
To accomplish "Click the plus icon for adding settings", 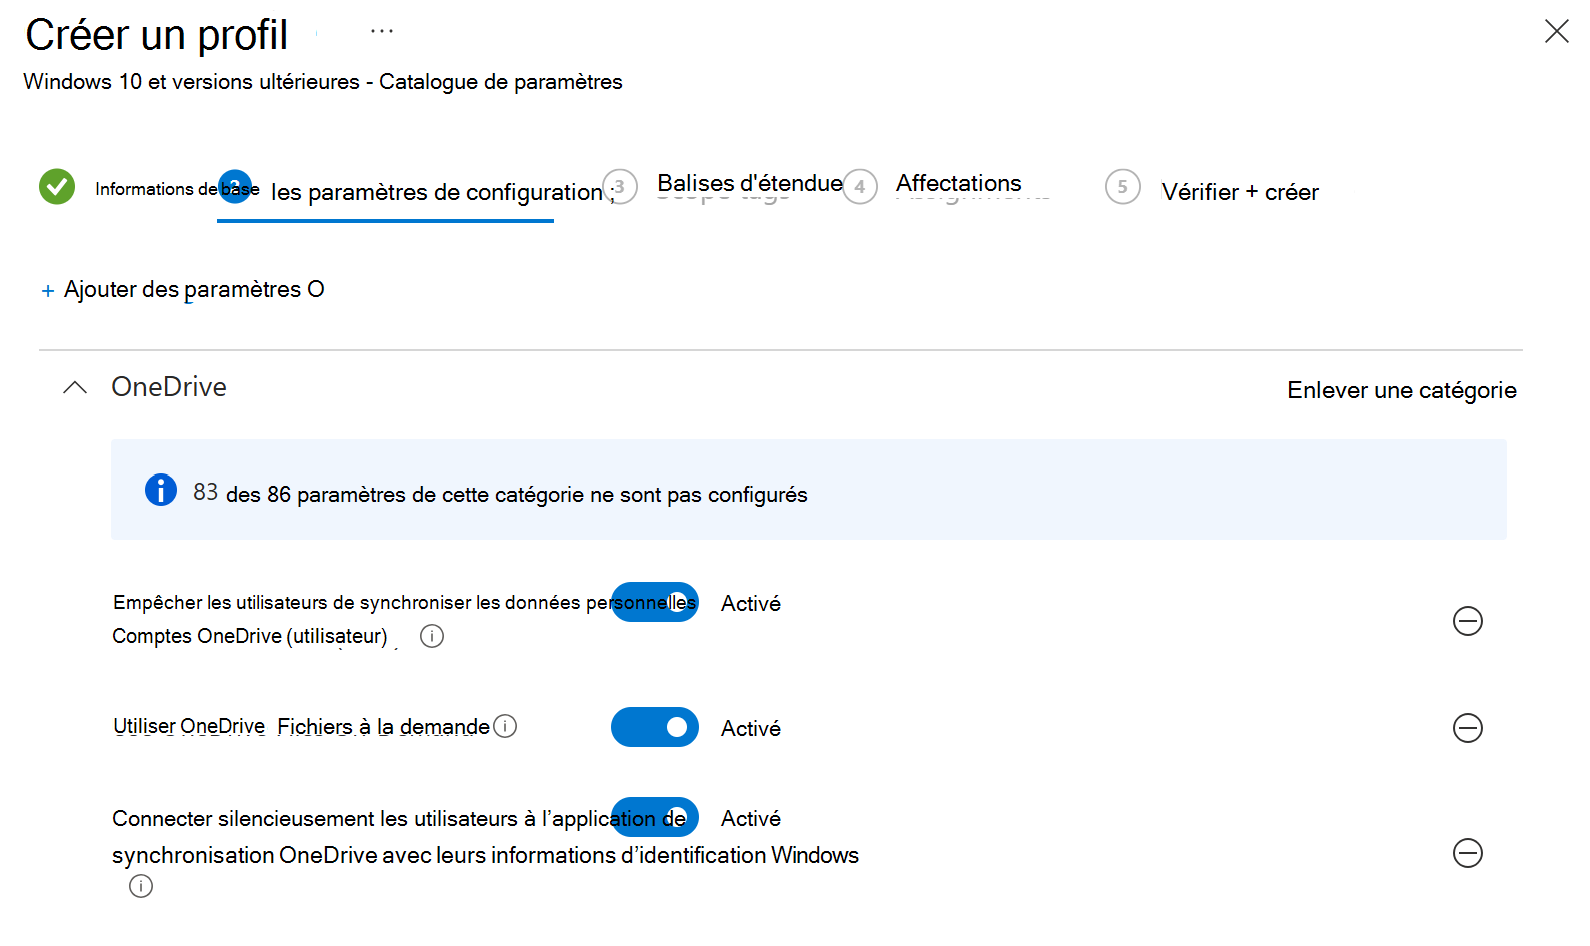I will pyautogui.click(x=48, y=291).
